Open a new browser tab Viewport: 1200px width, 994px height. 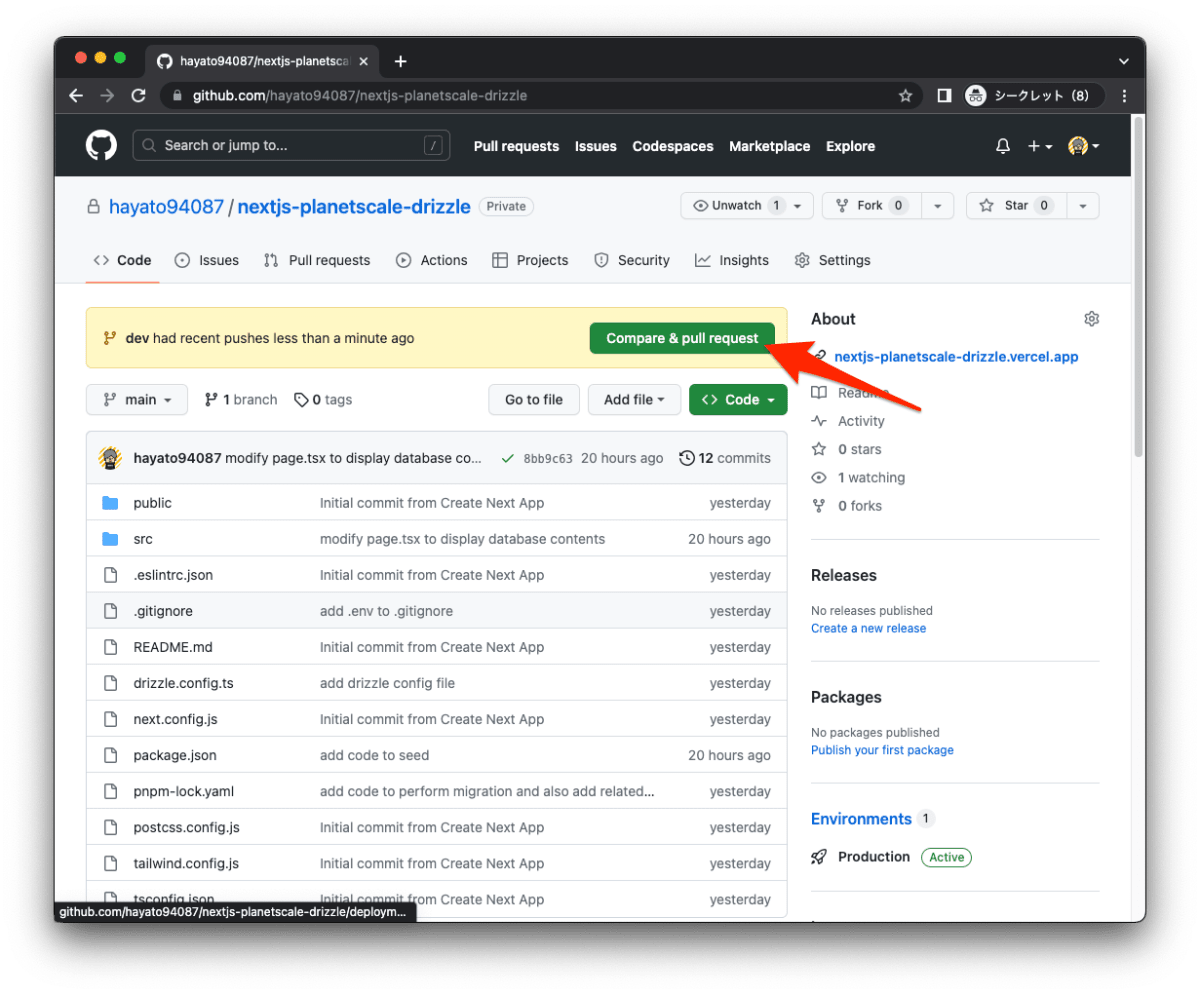(400, 61)
